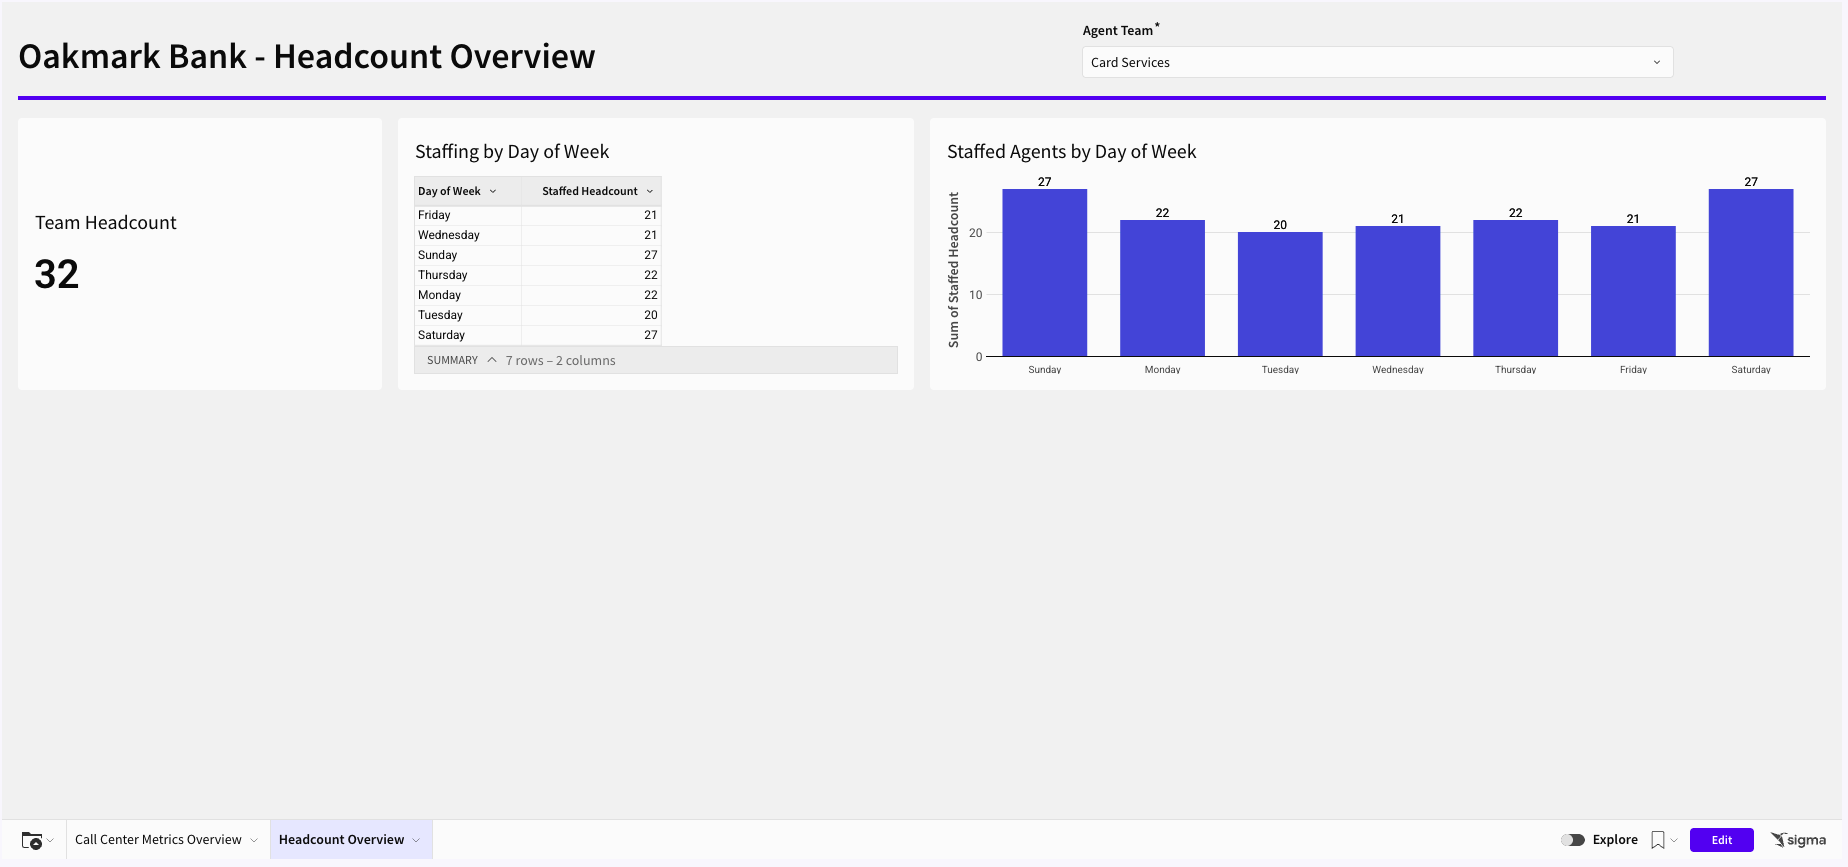The width and height of the screenshot is (1848, 867).
Task: Click the Staffing by Day of Week title
Action: click(x=512, y=152)
